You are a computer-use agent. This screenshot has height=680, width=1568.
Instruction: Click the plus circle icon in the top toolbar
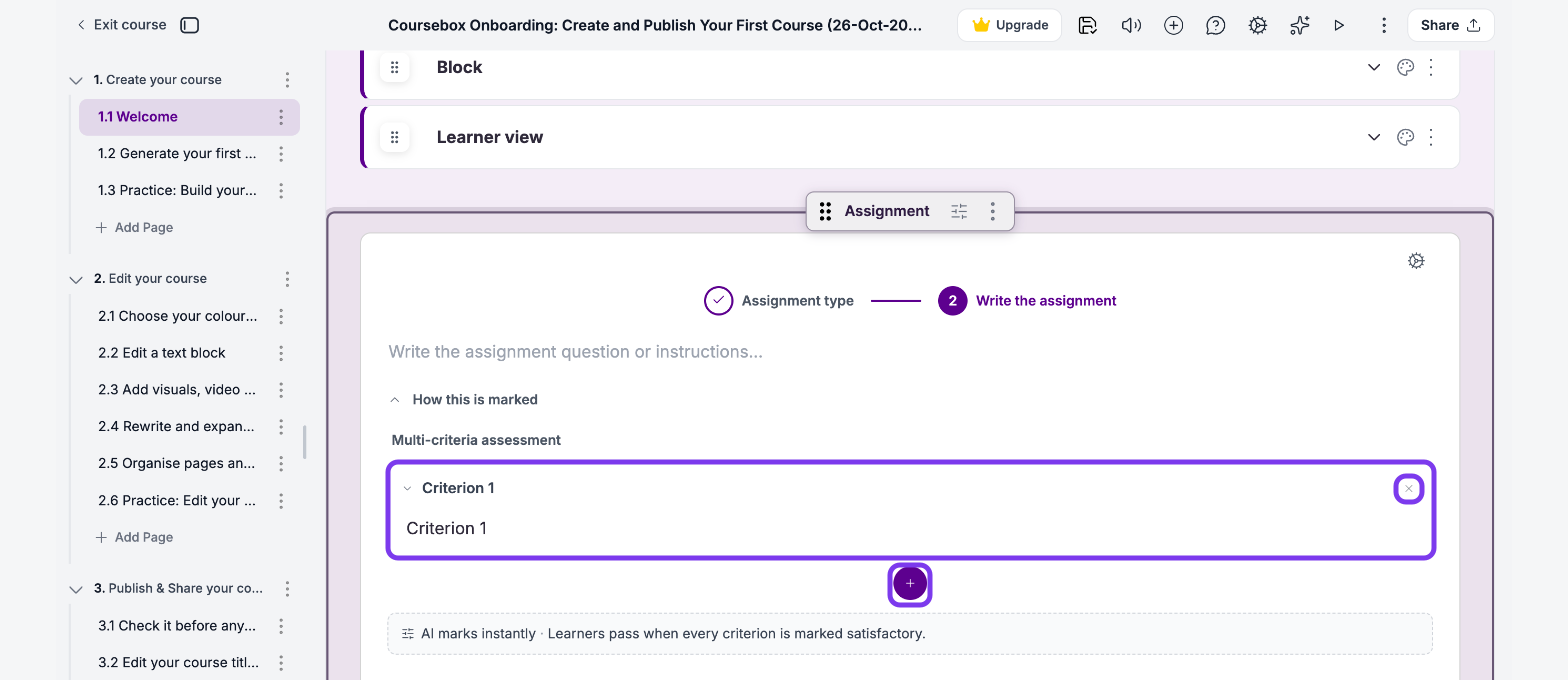(x=1174, y=25)
